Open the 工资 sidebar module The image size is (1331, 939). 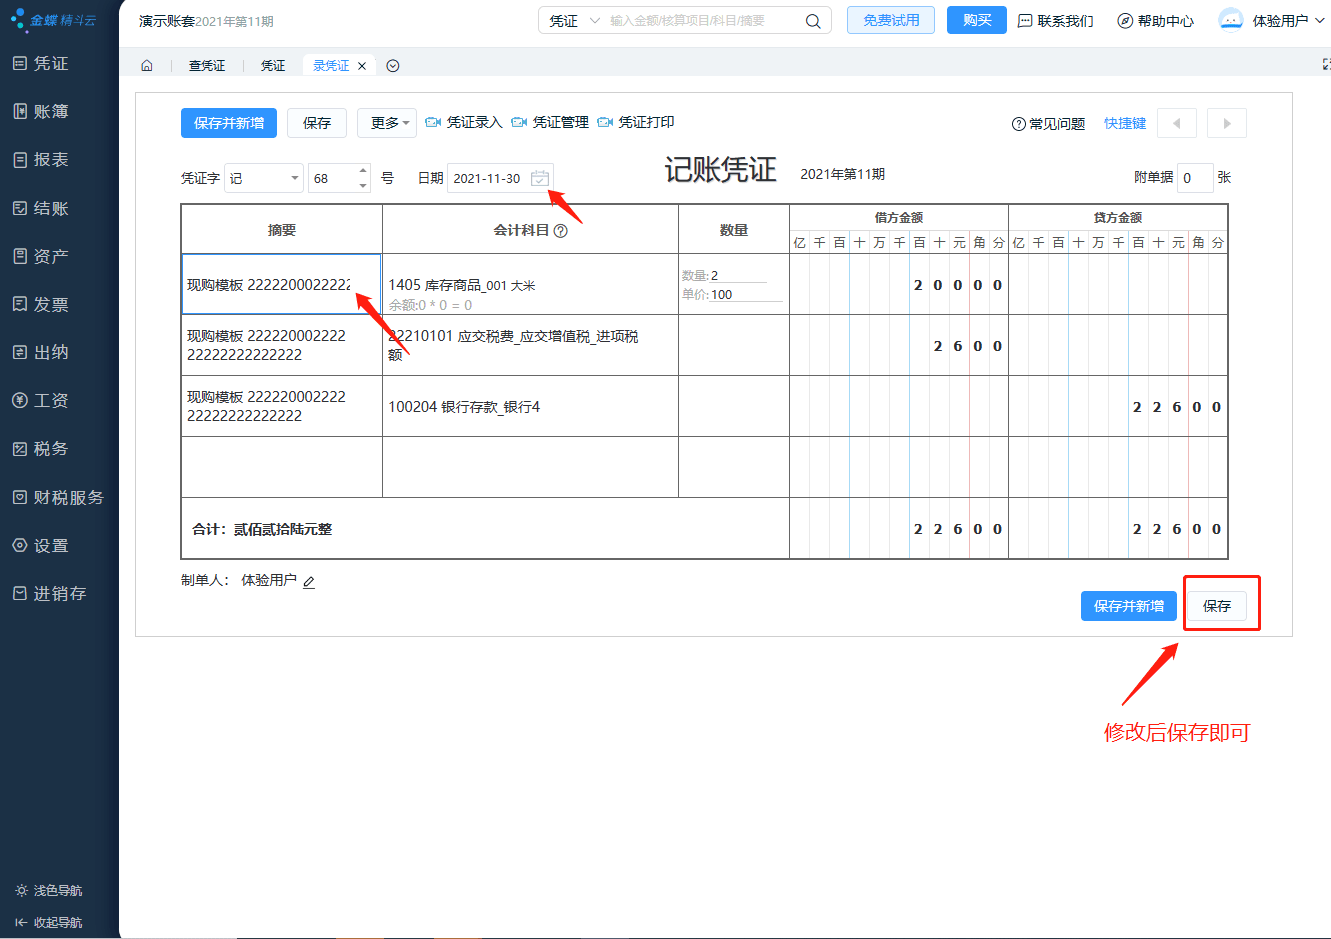[x=41, y=400]
